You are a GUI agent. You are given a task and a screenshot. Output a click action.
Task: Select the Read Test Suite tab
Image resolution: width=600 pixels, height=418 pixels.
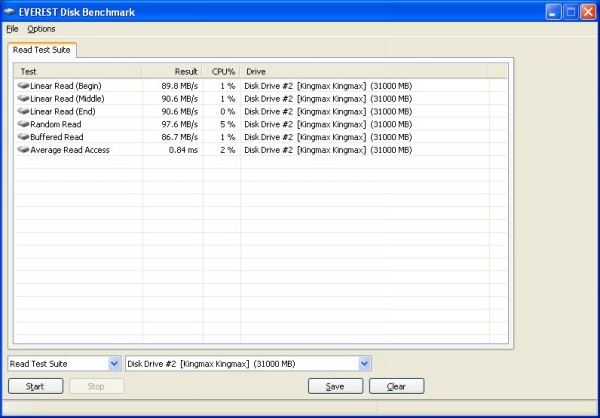(x=40, y=50)
